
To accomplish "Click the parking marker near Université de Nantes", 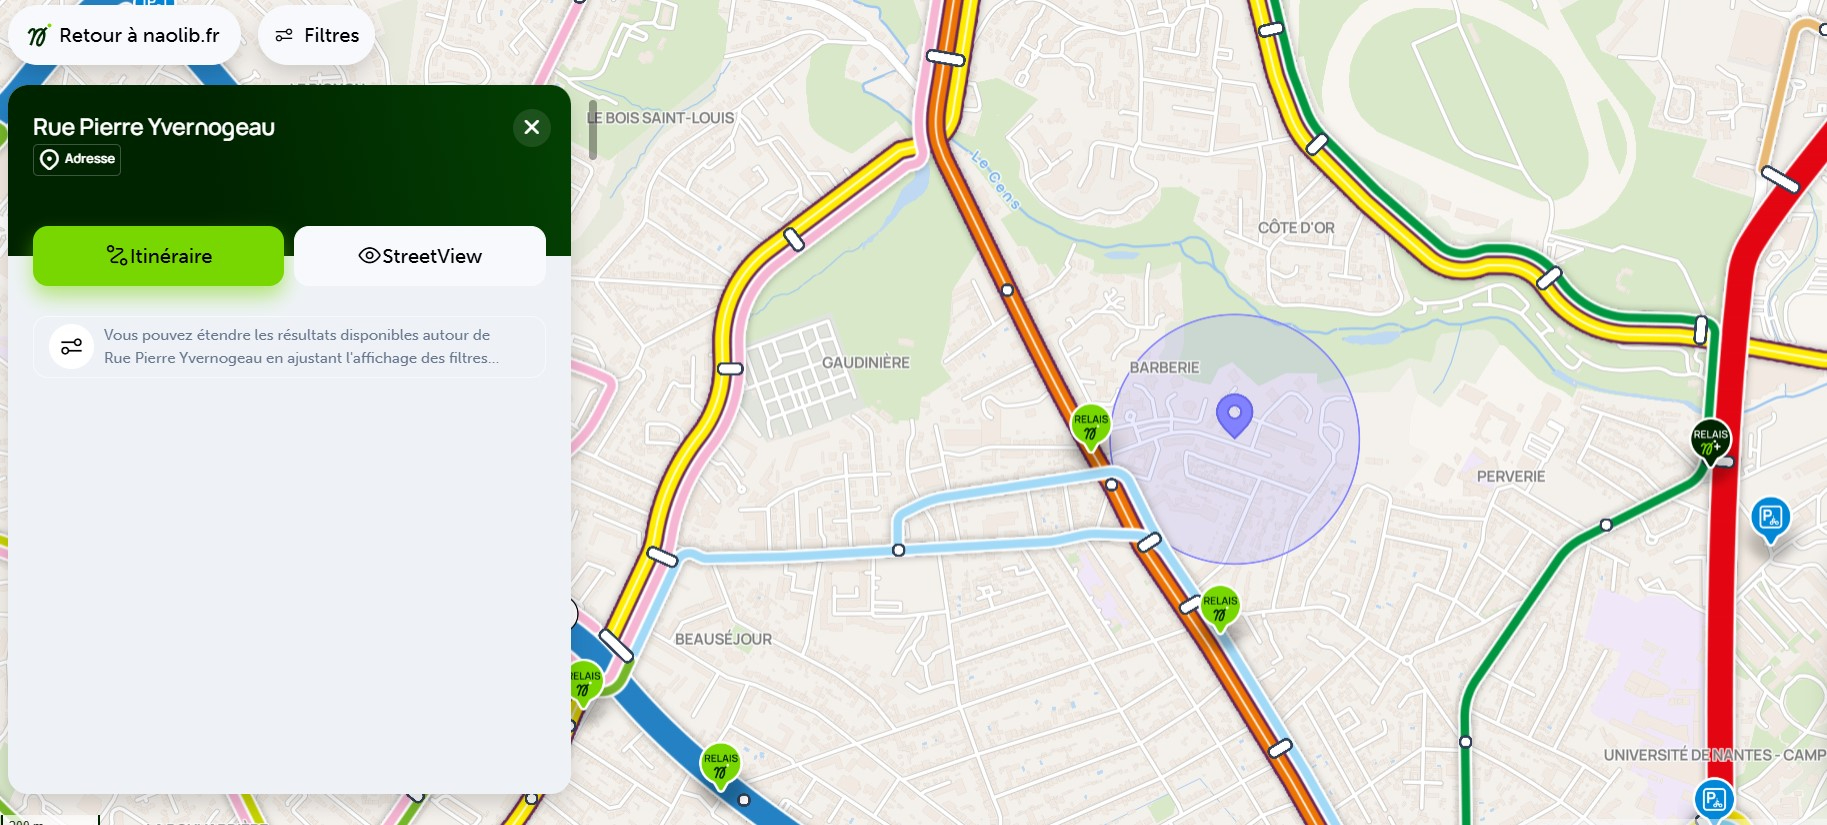I will pyautogui.click(x=1714, y=800).
